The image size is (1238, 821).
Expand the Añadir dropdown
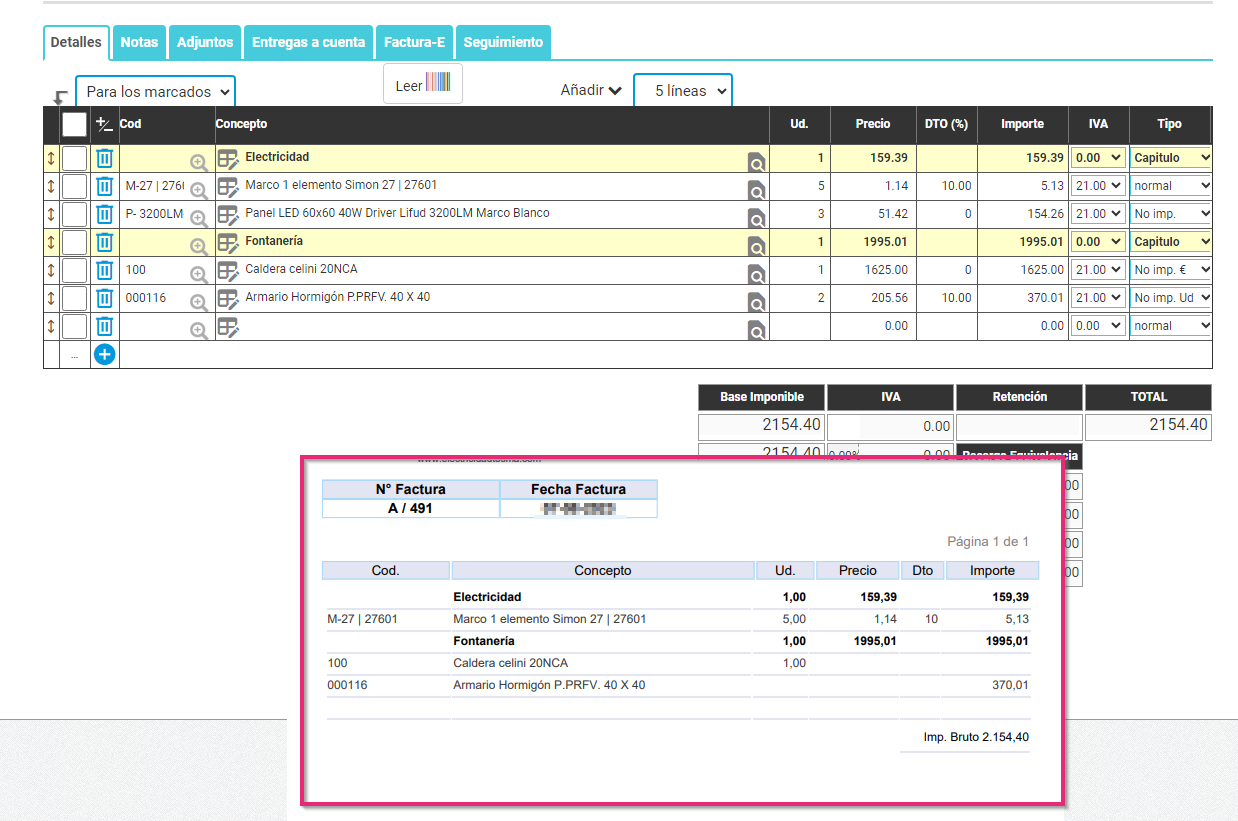tap(590, 90)
